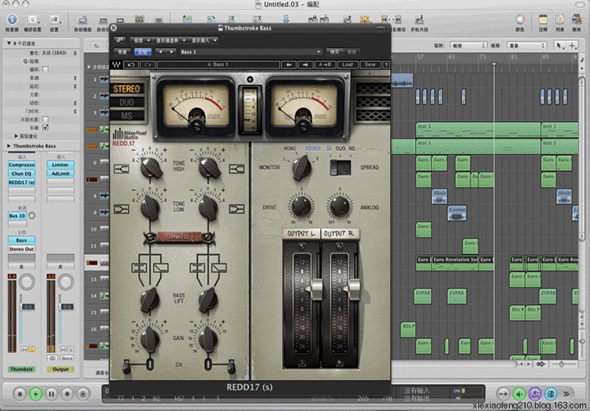Open the Compressor insert slot
This screenshot has height=411, width=590.
[22, 165]
